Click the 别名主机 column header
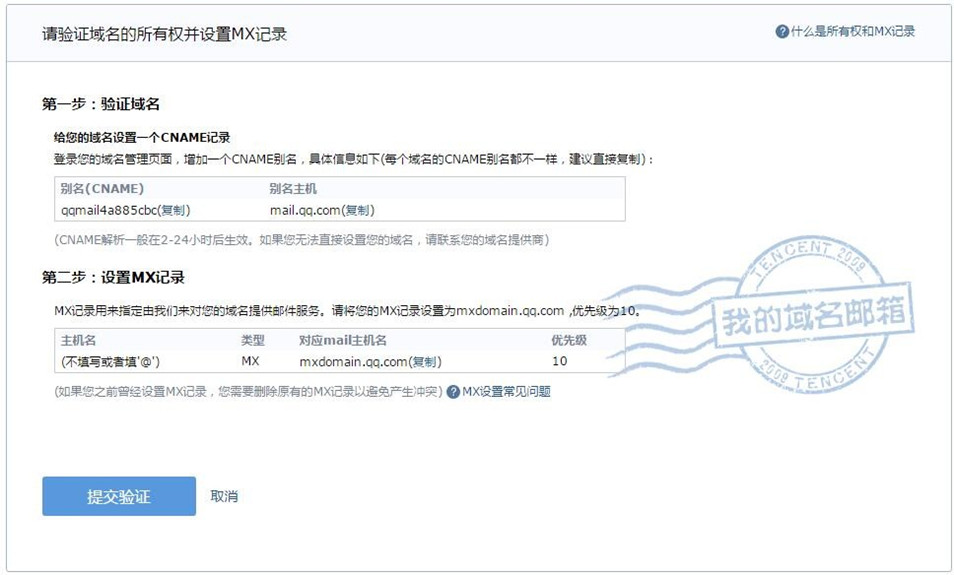 click(x=293, y=189)
